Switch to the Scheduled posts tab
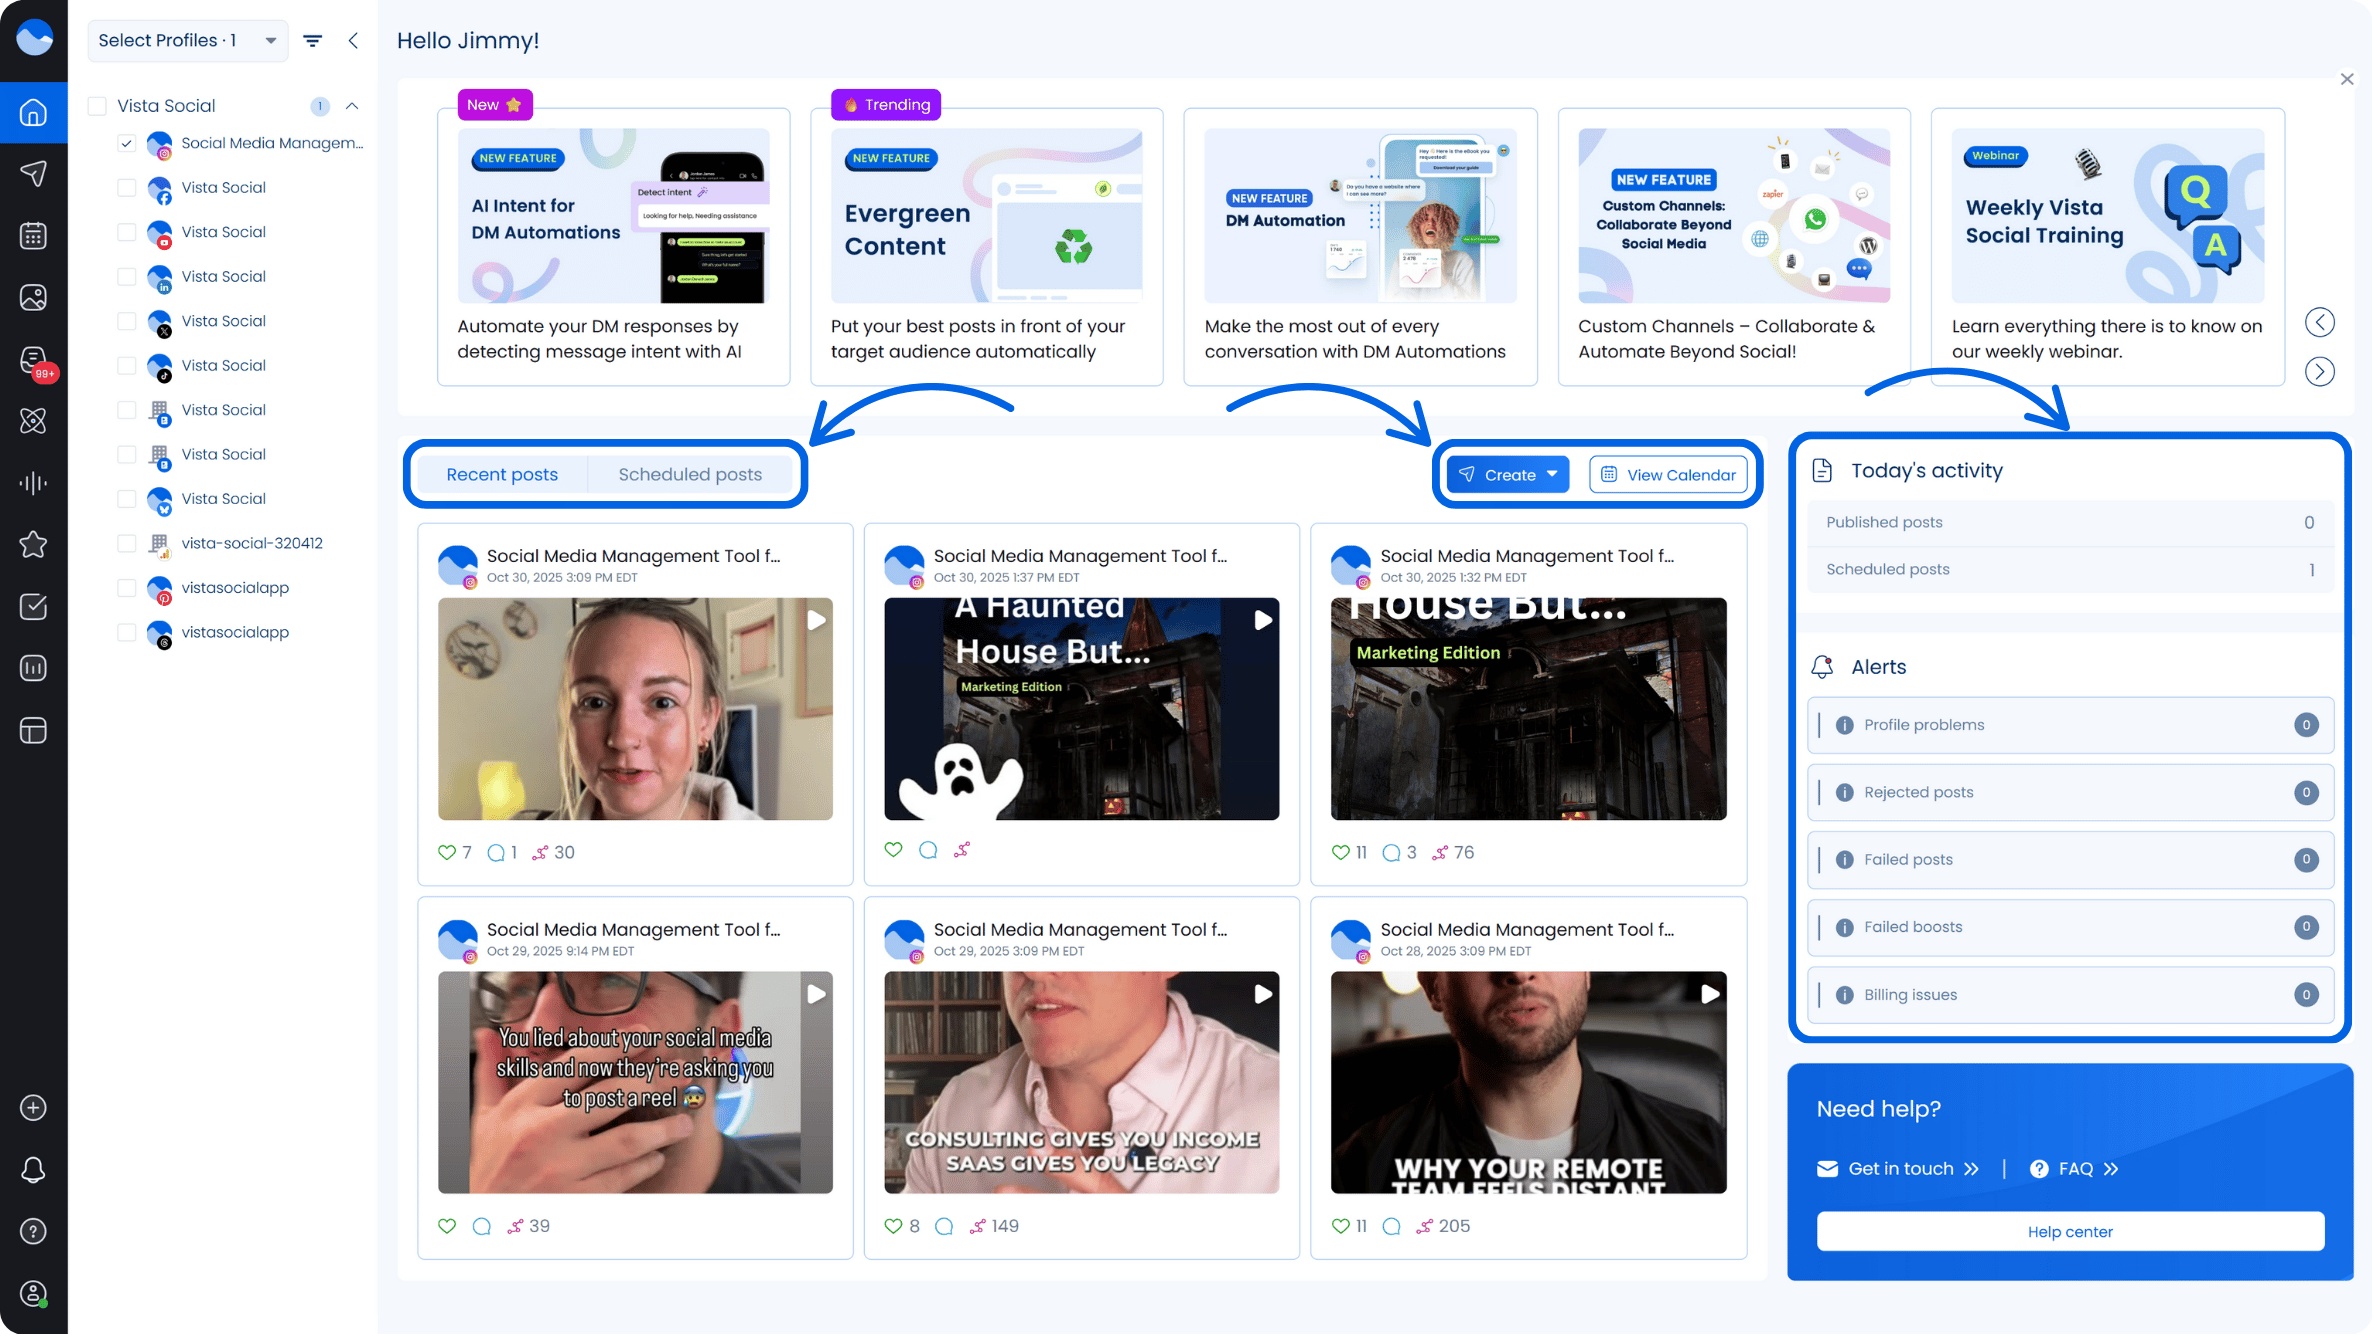Viewport: 2374px width, 1336px height. (690, 475)
